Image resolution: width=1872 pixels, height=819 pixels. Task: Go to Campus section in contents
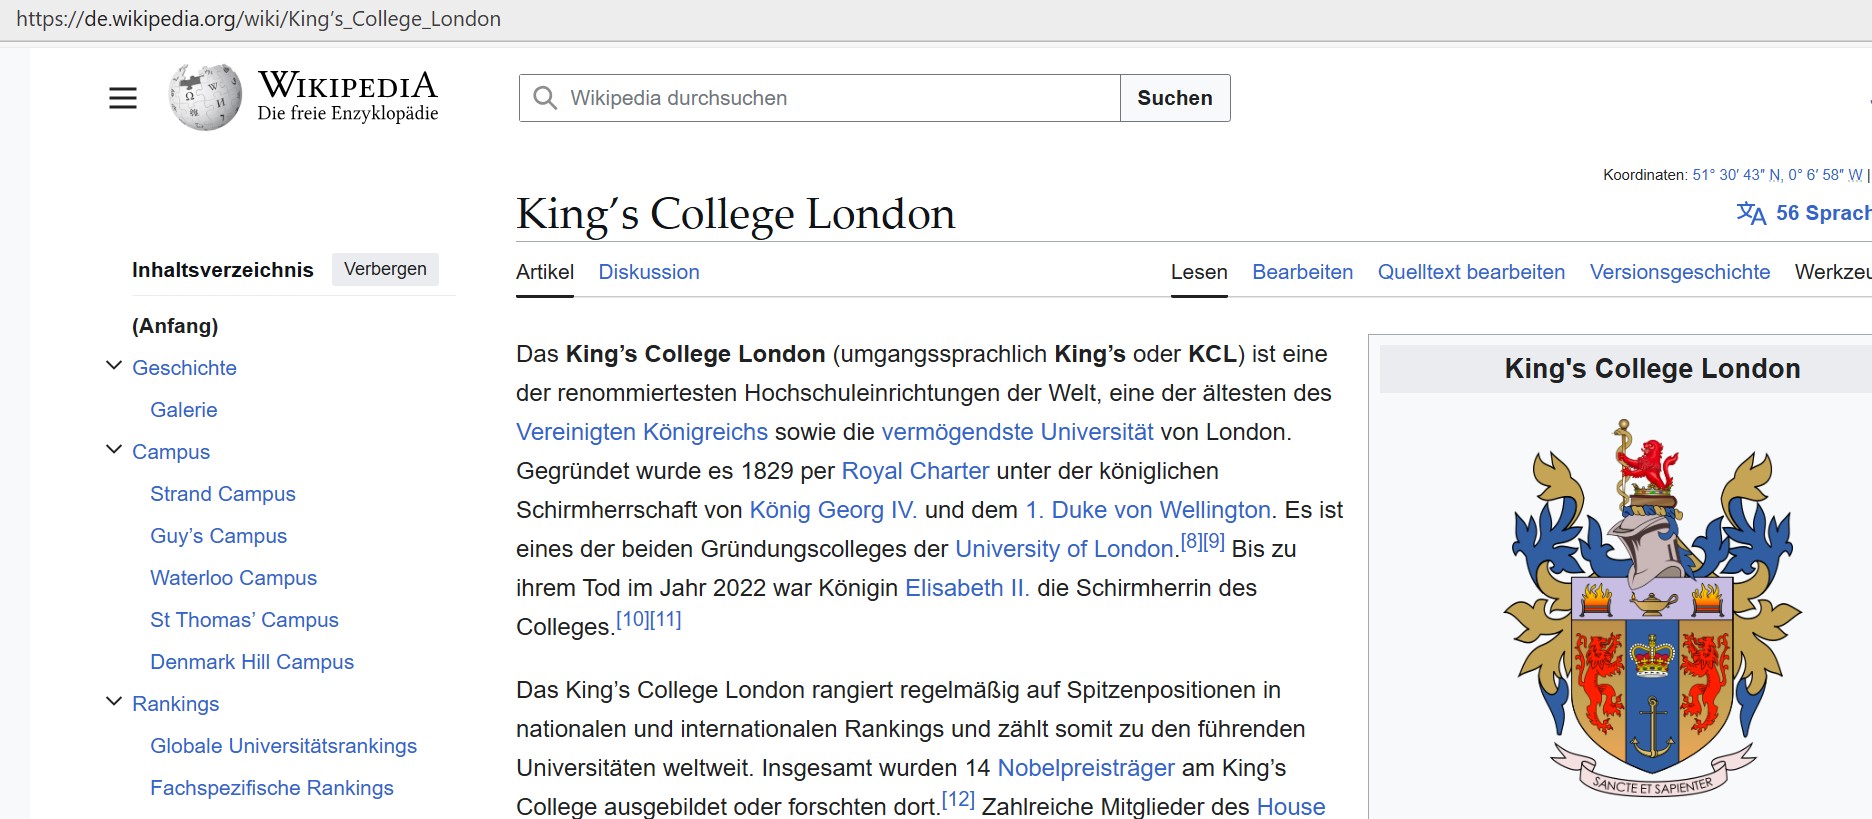click(x=171, y=452)
